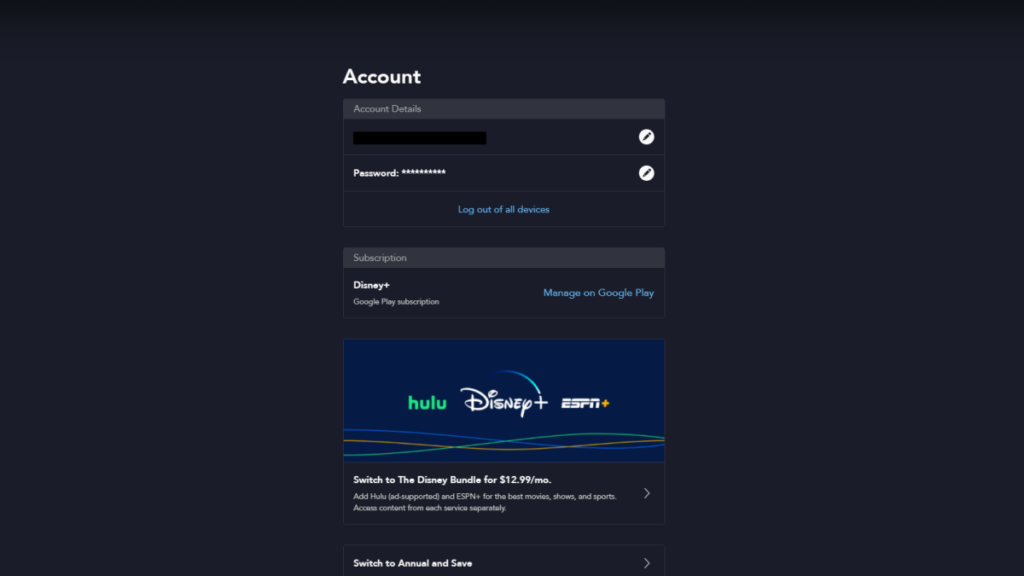
Task: Click the Add Hulu (ad-supported) description text
Action: tap(485, 502)
